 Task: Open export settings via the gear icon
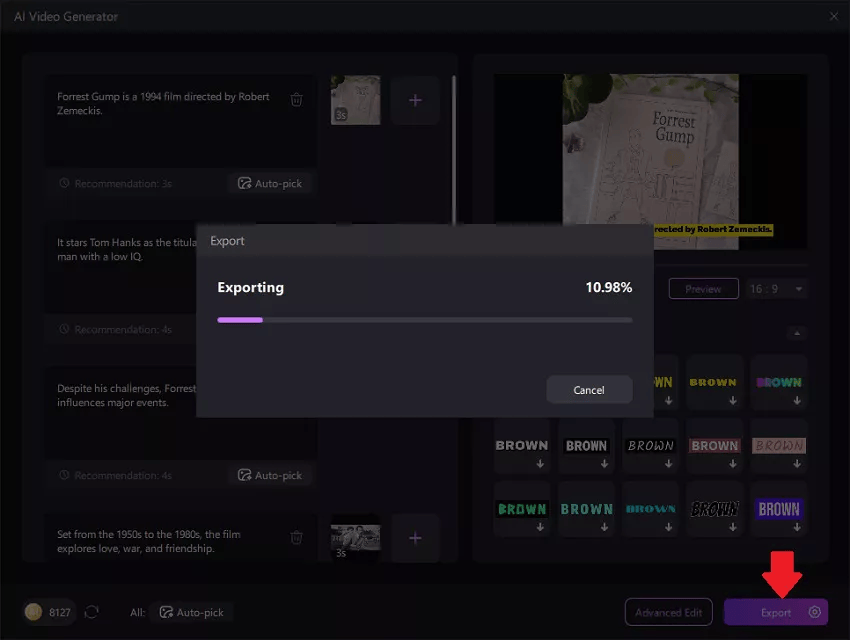(x=815, y=611)
